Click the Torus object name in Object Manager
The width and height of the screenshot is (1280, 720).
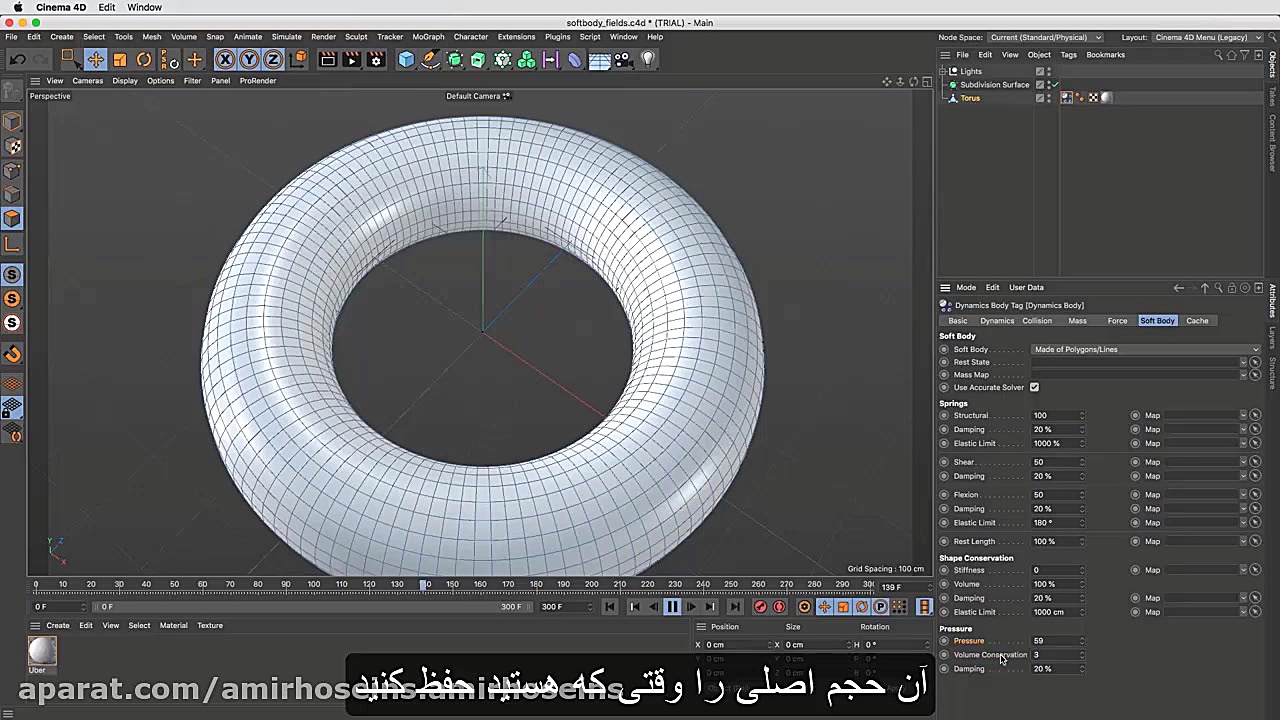pos(970,97)
